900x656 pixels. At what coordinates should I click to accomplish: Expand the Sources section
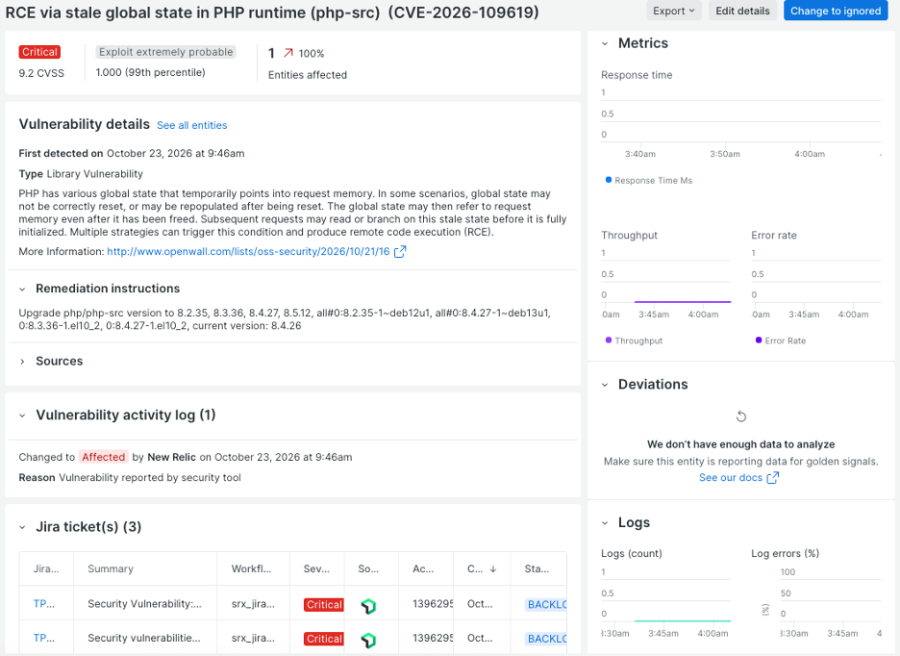coord(22,362)
